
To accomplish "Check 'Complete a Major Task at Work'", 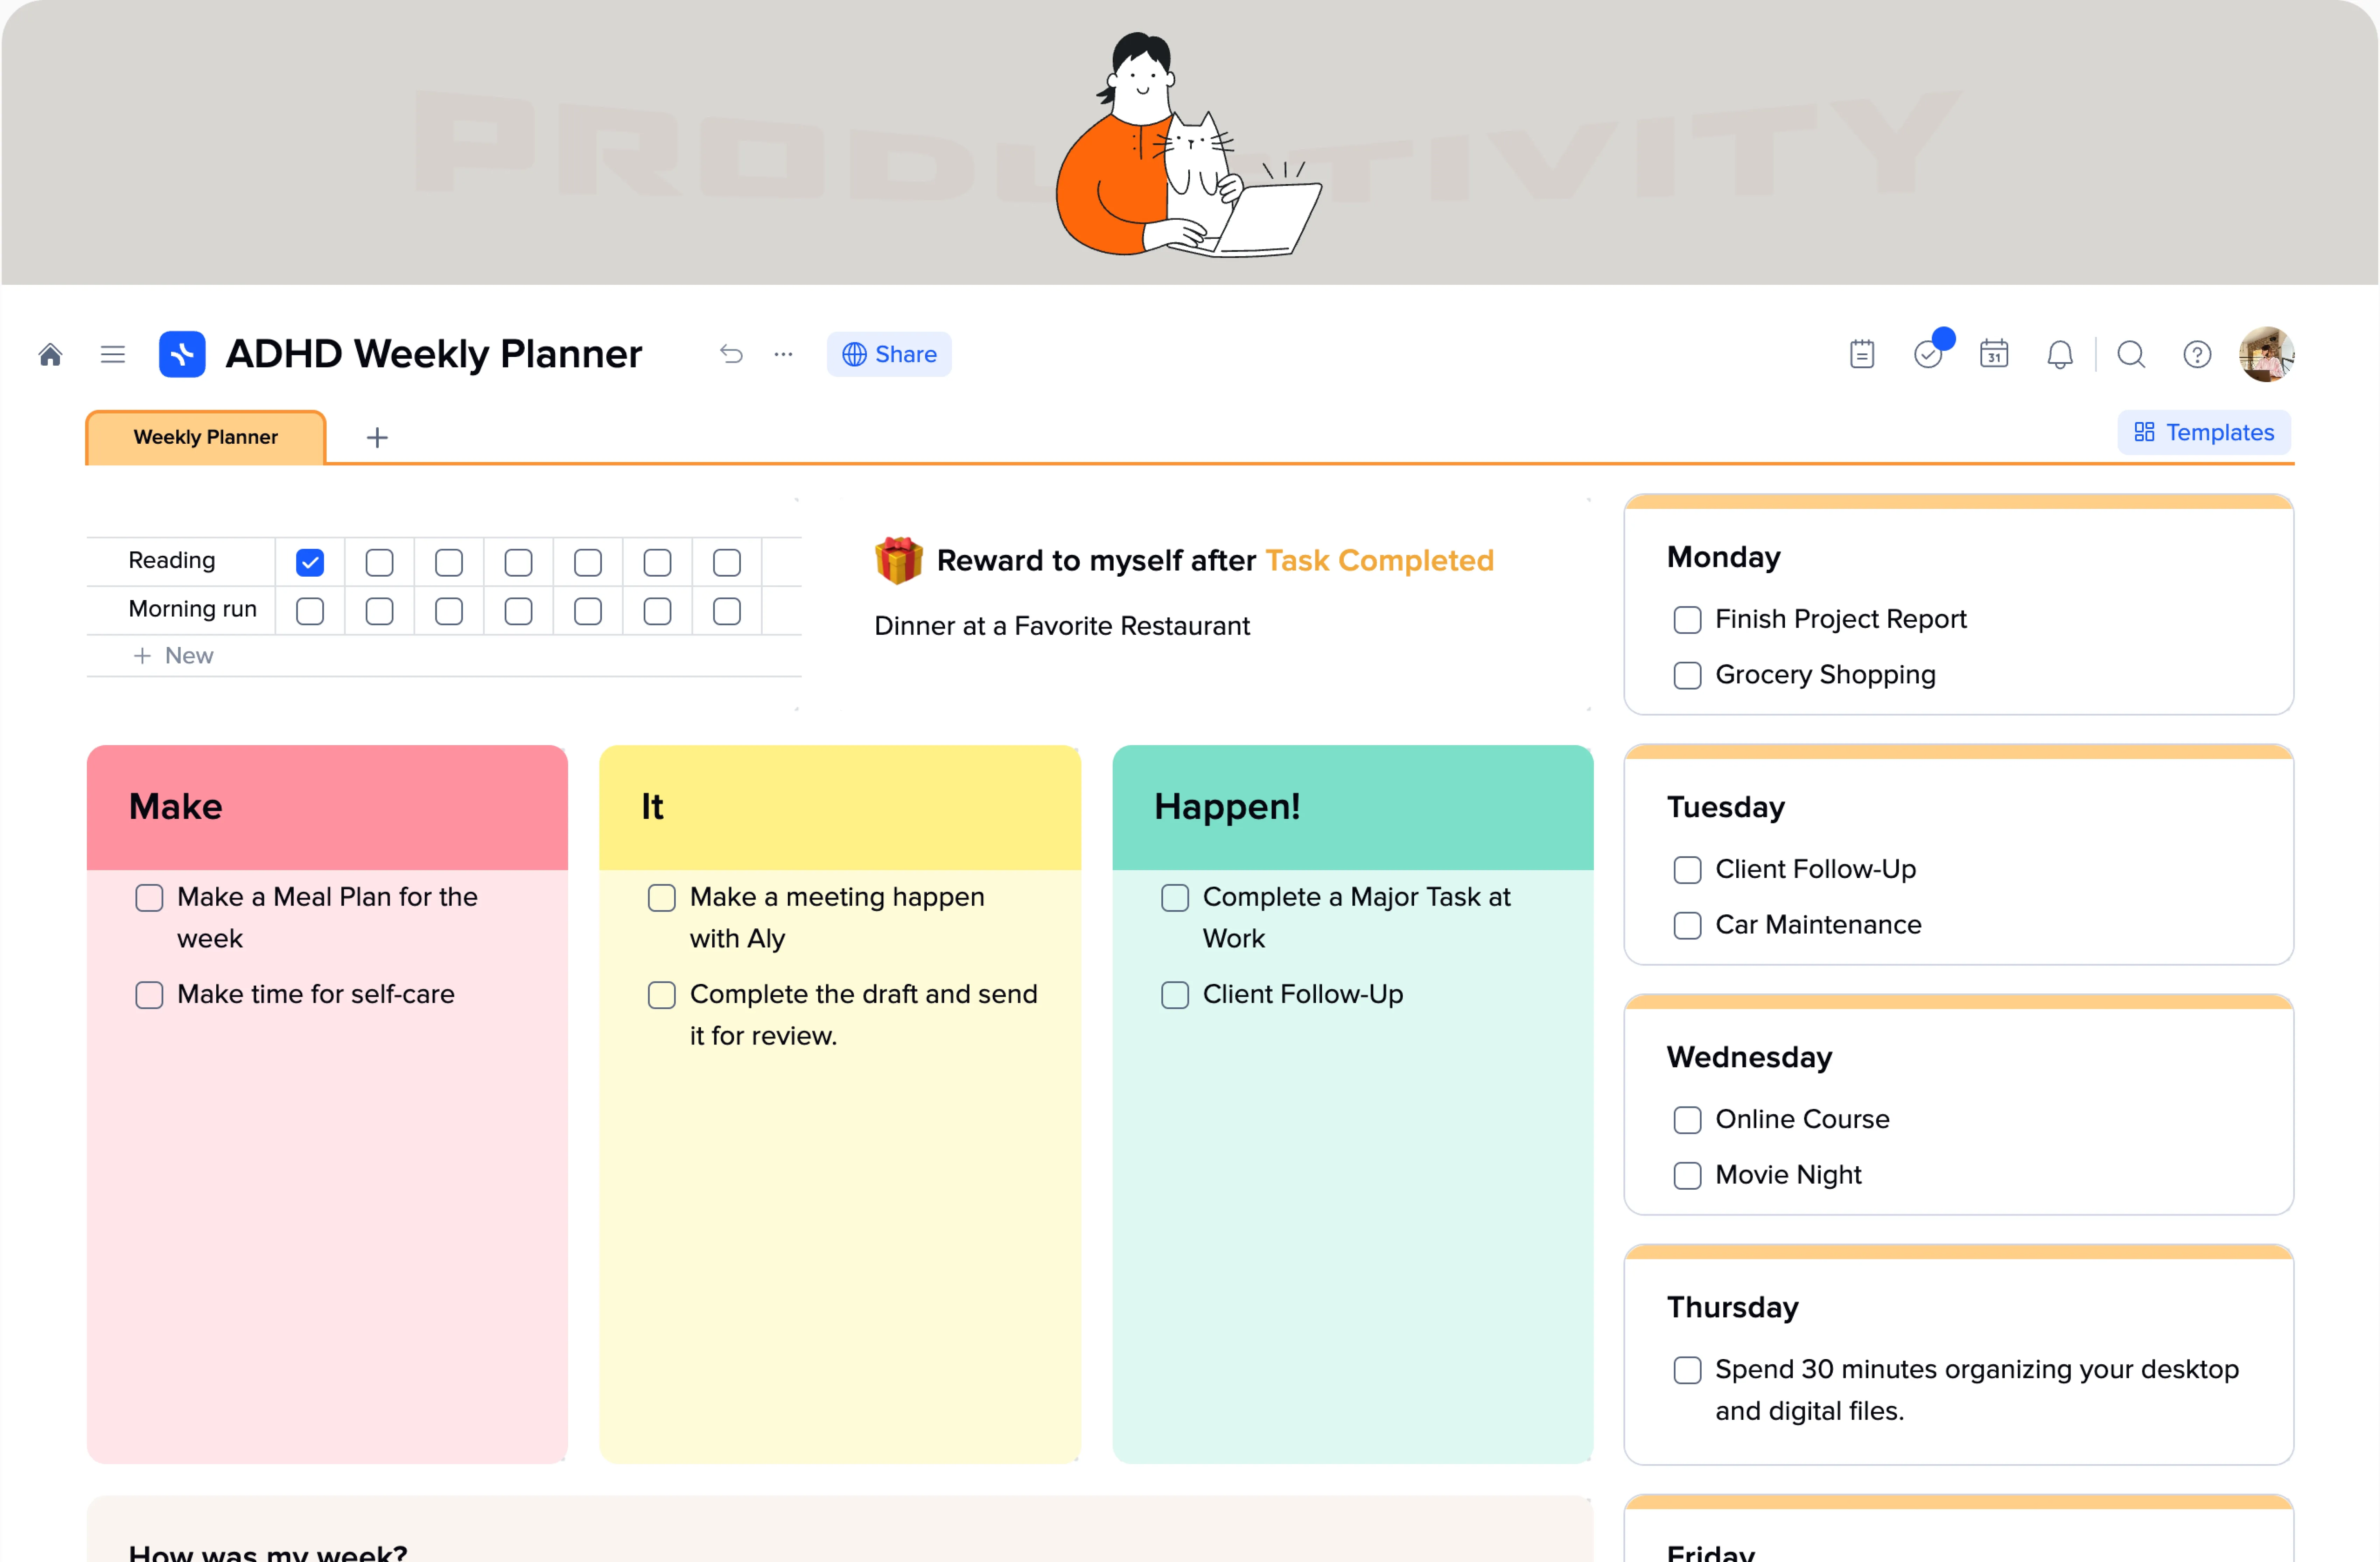I will [x=1175, y=898].
